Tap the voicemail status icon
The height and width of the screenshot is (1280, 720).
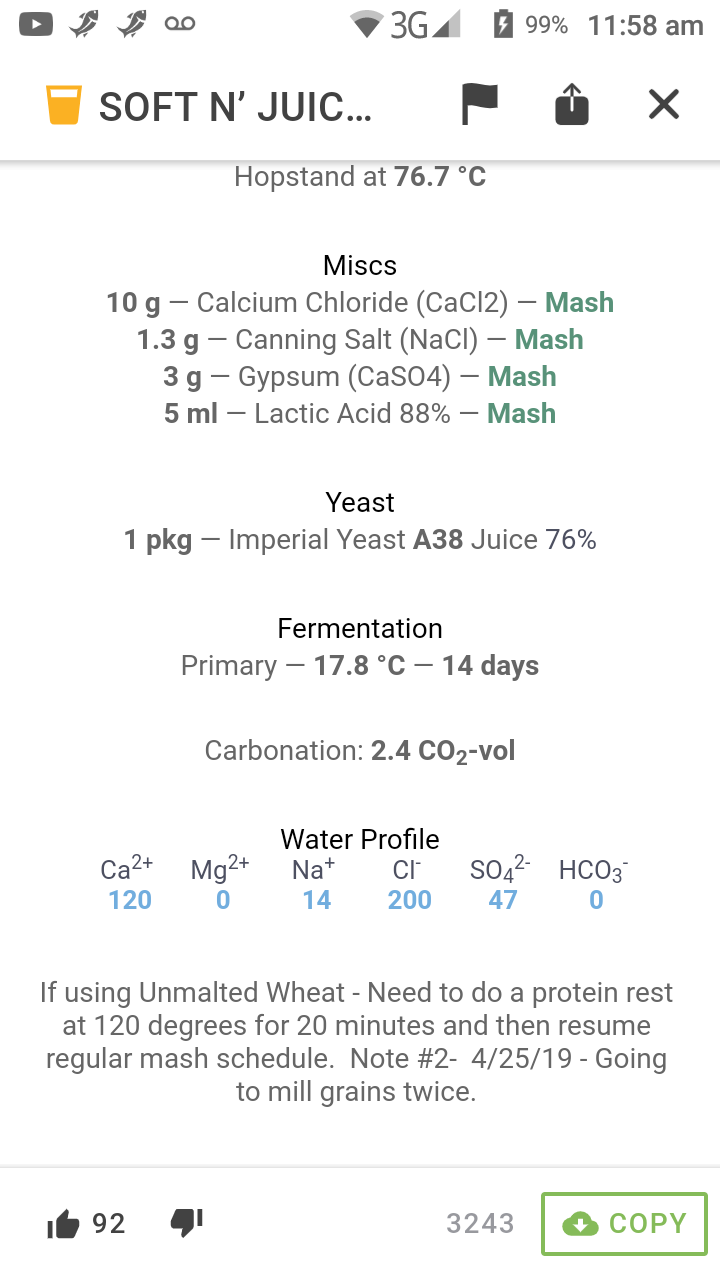coord(180,24)
